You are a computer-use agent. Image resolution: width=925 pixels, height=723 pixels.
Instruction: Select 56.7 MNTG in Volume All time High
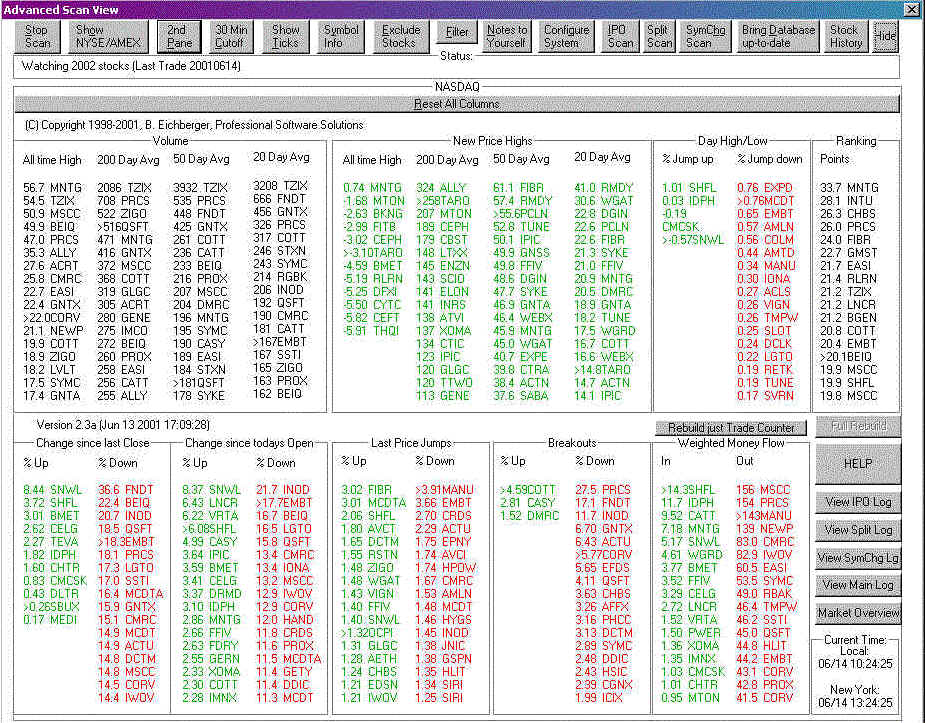click(x=52, y=188)
